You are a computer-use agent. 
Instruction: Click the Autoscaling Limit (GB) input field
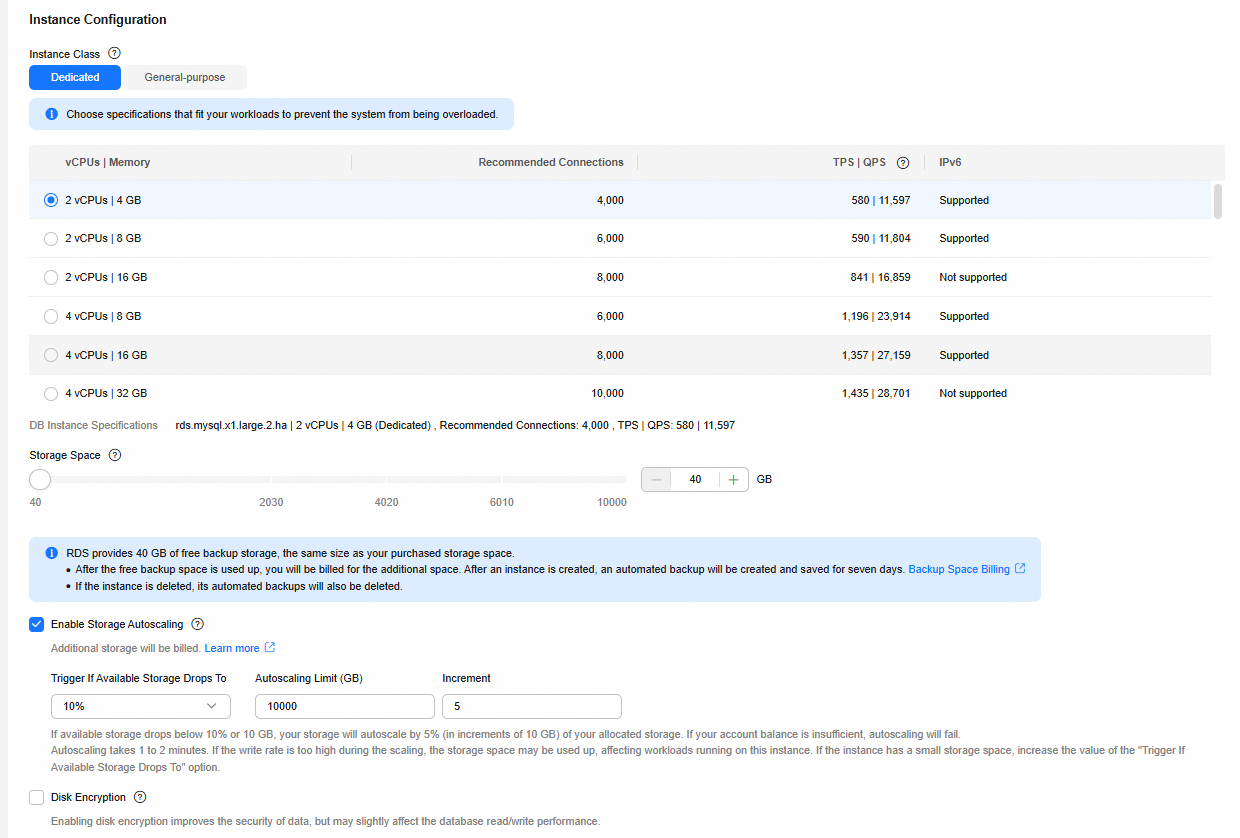pyautogui.click(x=344, y=706)
